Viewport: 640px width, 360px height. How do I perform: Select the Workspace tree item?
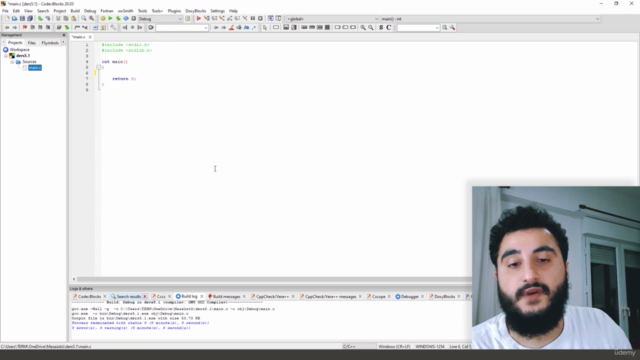click(20, 49)
